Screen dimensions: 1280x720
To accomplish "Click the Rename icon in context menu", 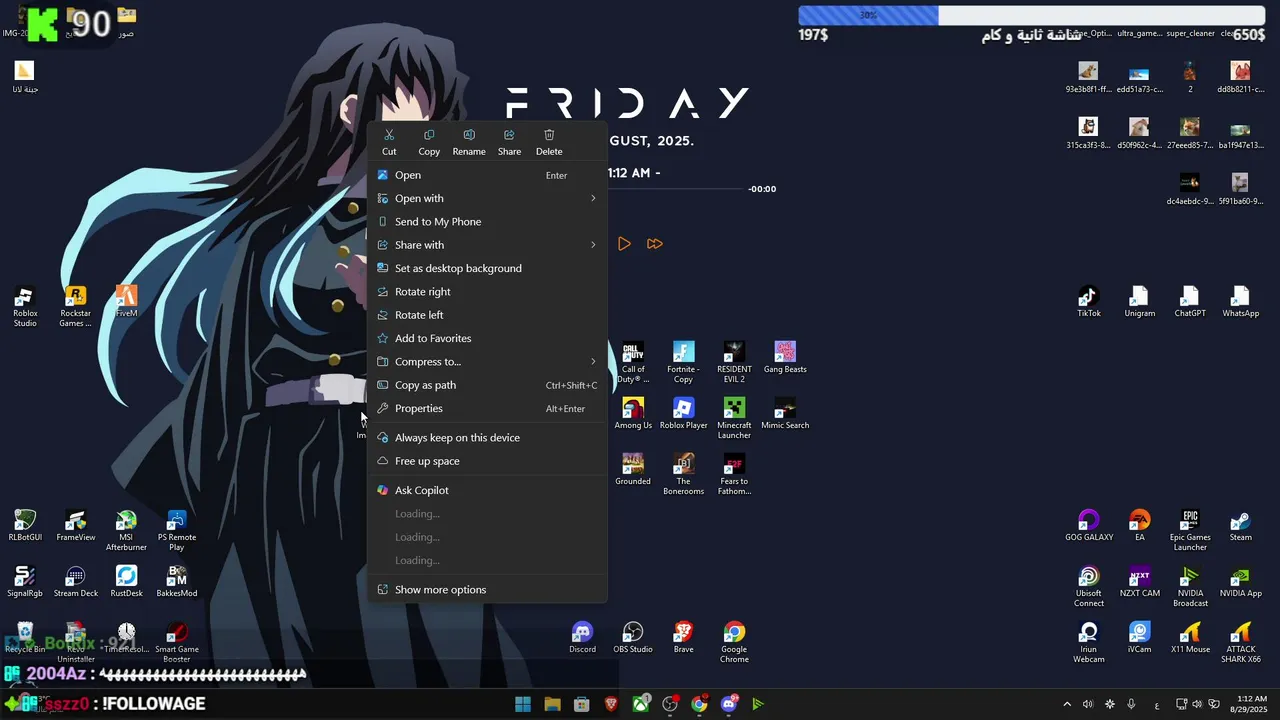I will tap(469, 135).
